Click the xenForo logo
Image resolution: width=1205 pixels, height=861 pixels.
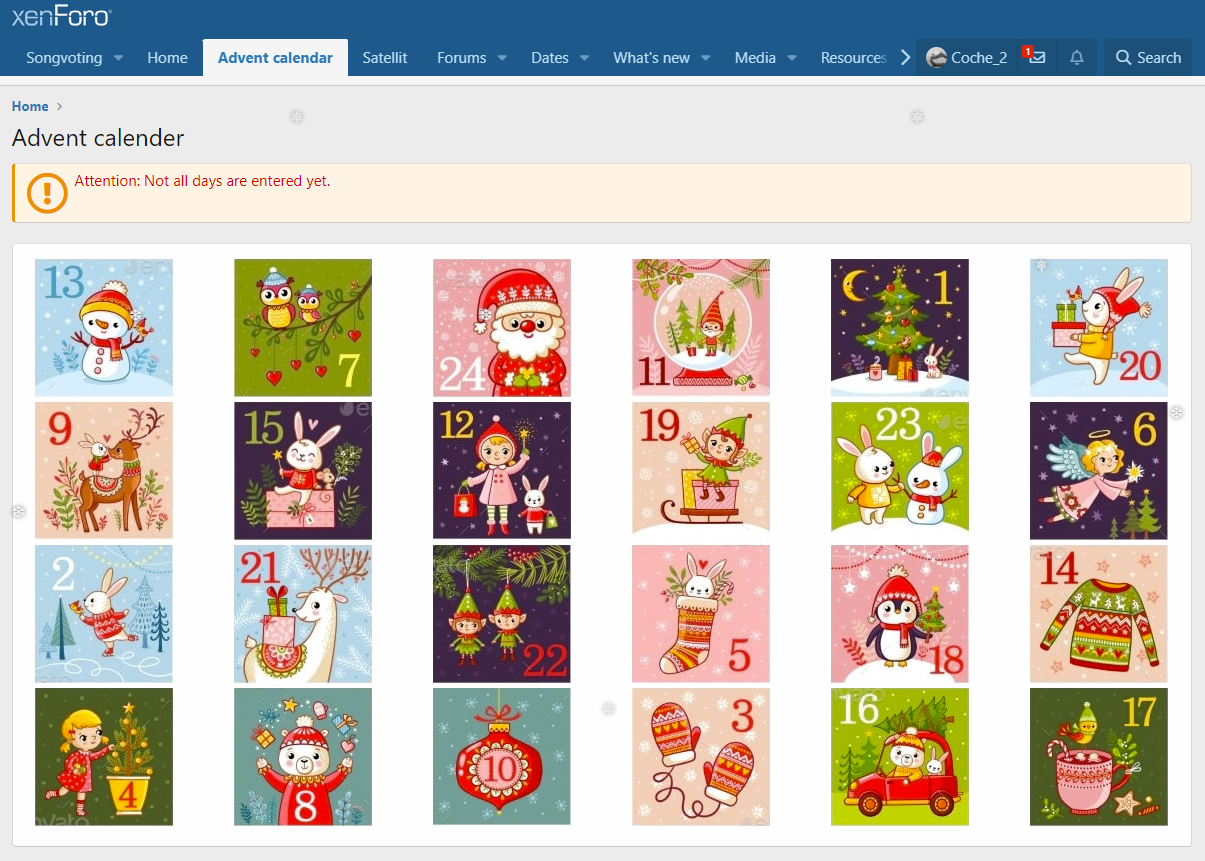point(61,17)
